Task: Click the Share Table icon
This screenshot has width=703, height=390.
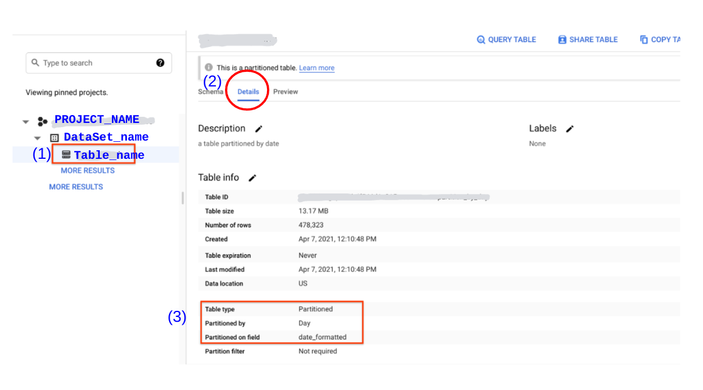Action: 562,40
